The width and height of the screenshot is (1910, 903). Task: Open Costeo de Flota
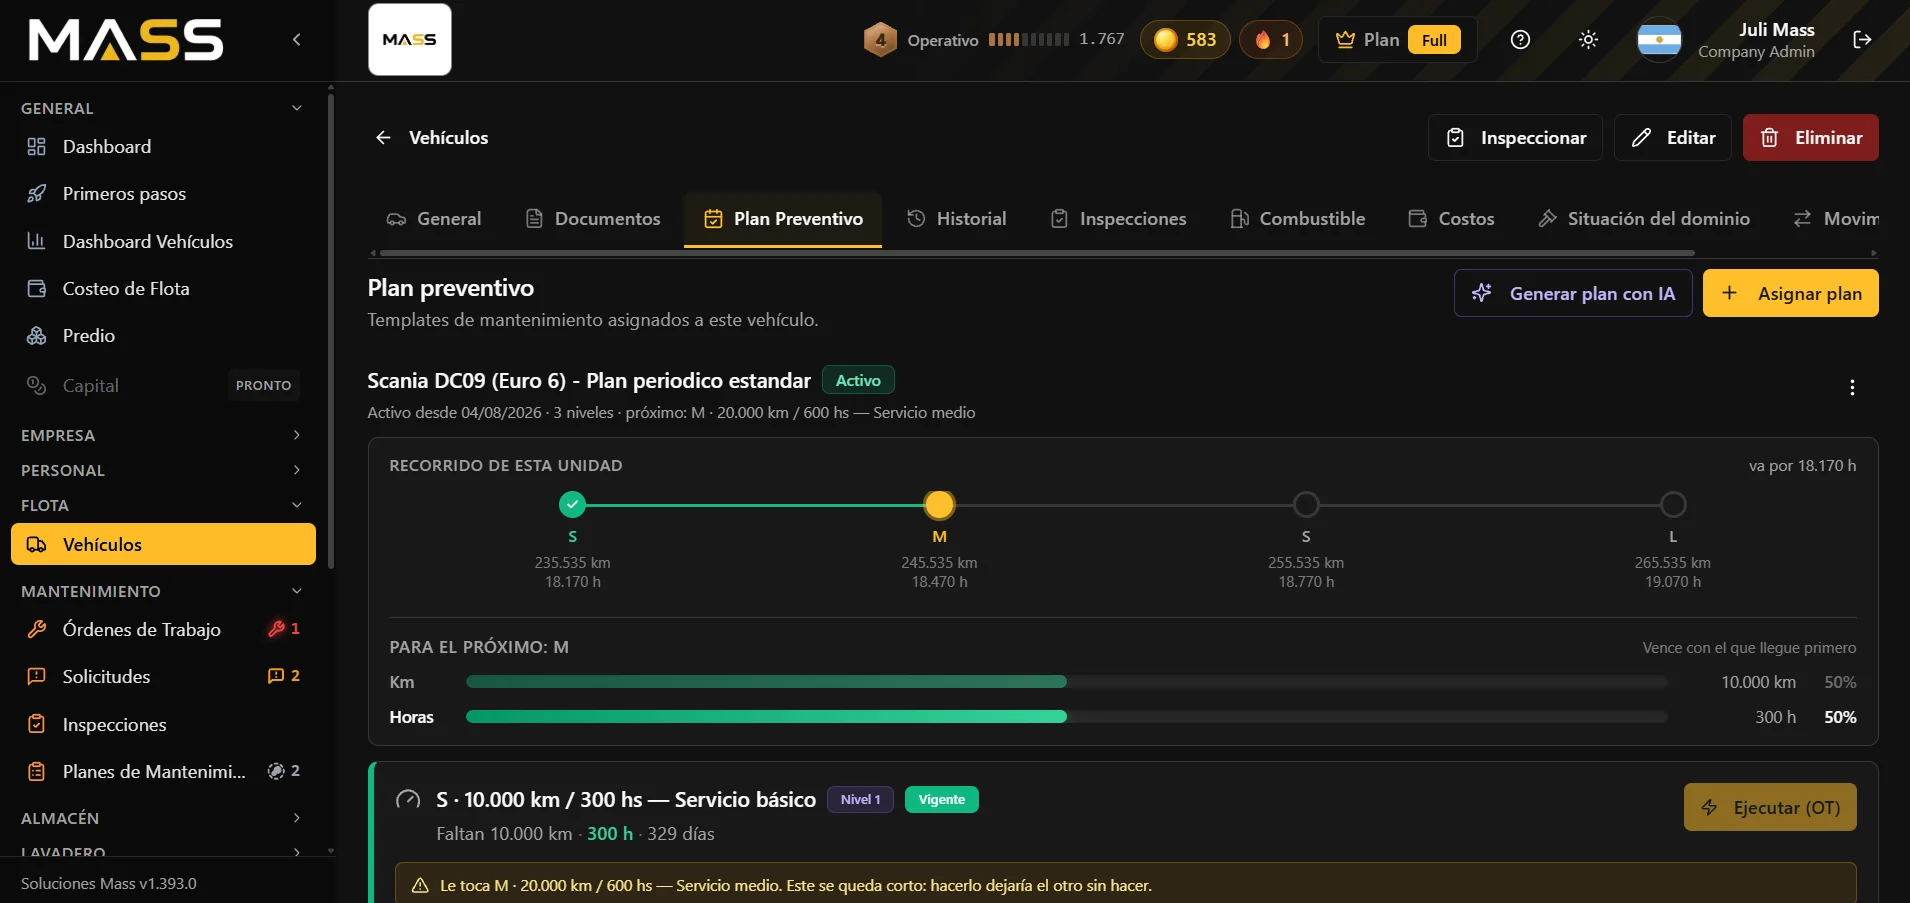[x=163, y=289]
